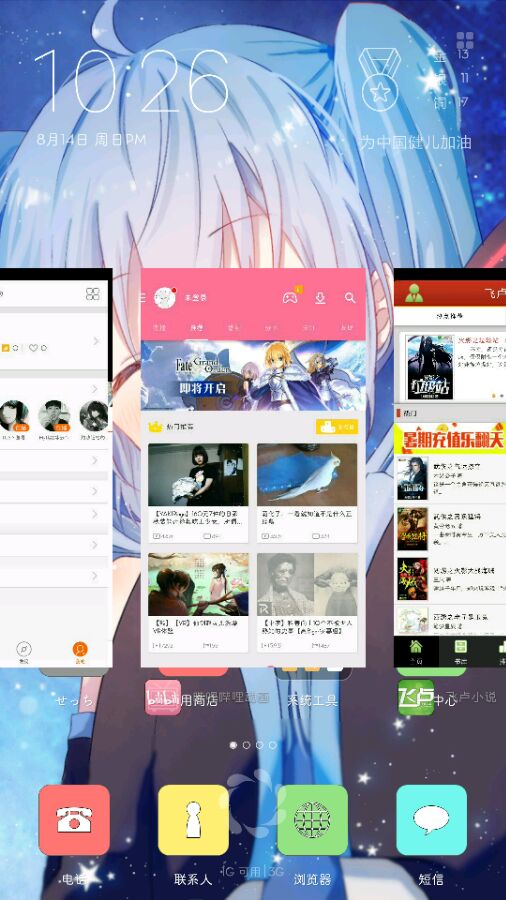Open the white parrot video thumbnail
This screenshot has height=900, width=506.
307,475
